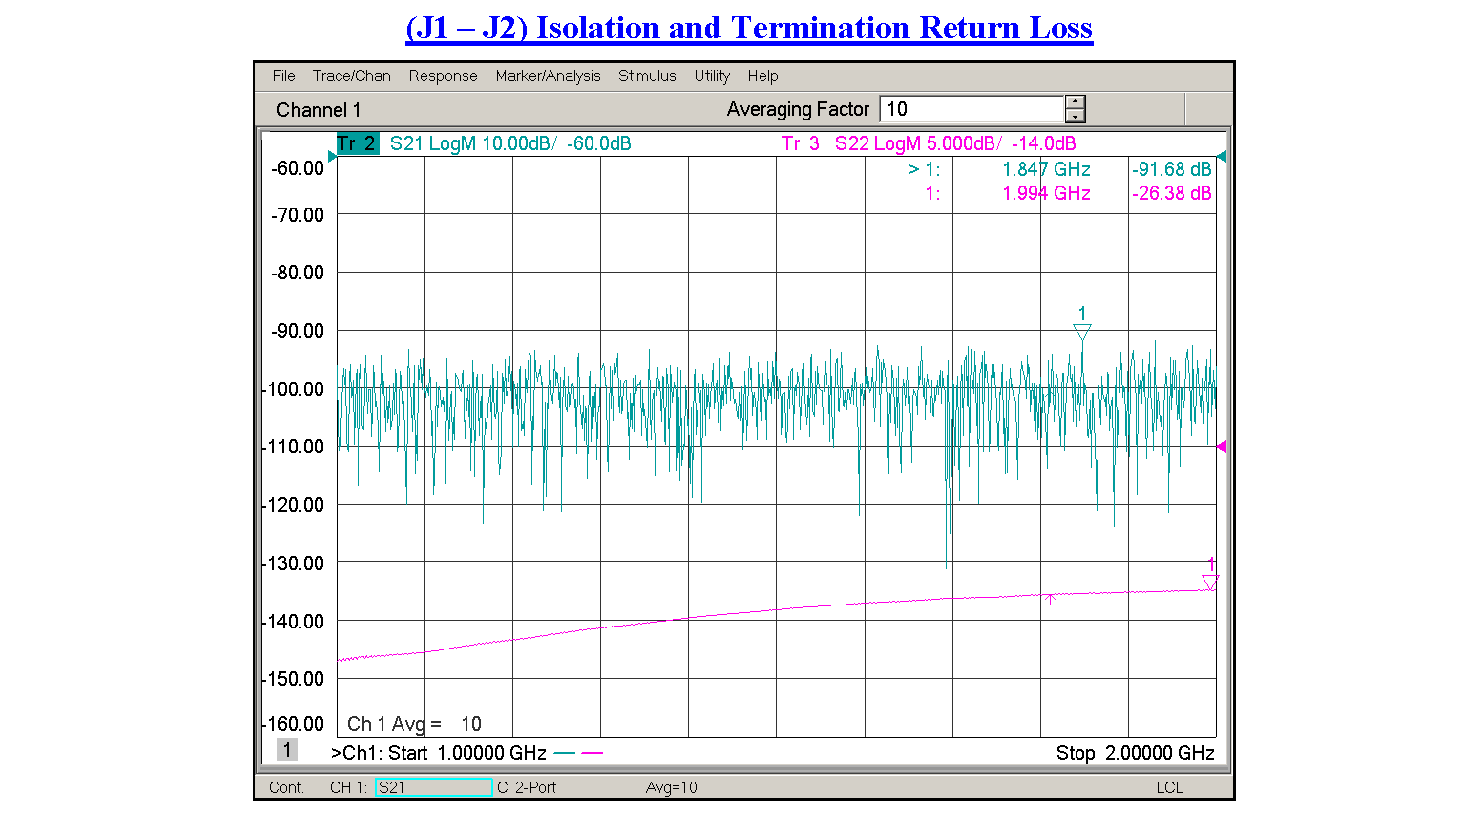Activate the highlighted Tr 2 trace label
Screen dimensions: 1460x830
coord(357,144)
